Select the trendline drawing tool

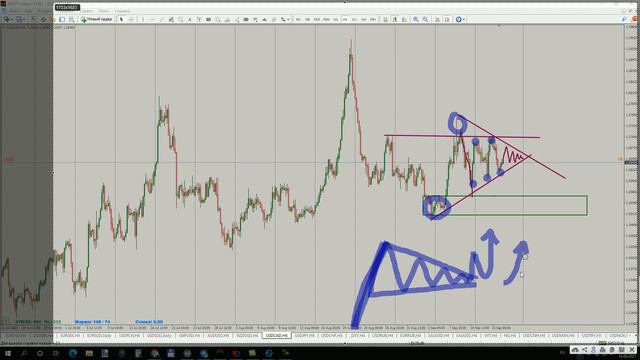[x=162, y=19]
